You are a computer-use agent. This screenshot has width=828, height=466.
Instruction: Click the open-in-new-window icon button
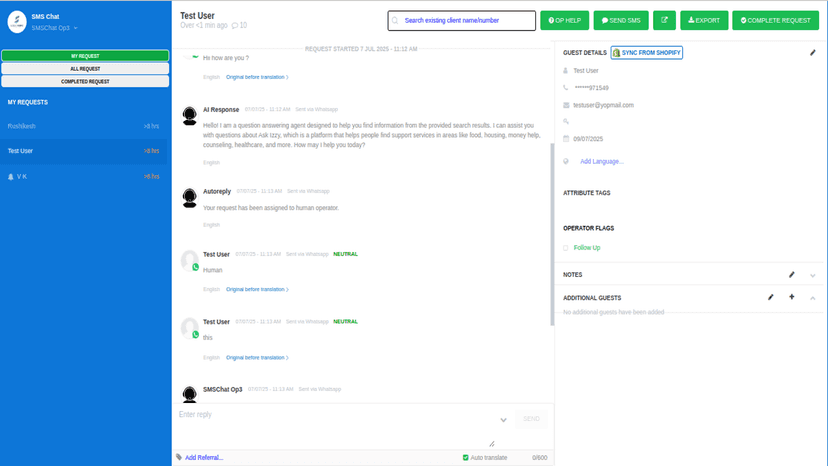point(664,20)
